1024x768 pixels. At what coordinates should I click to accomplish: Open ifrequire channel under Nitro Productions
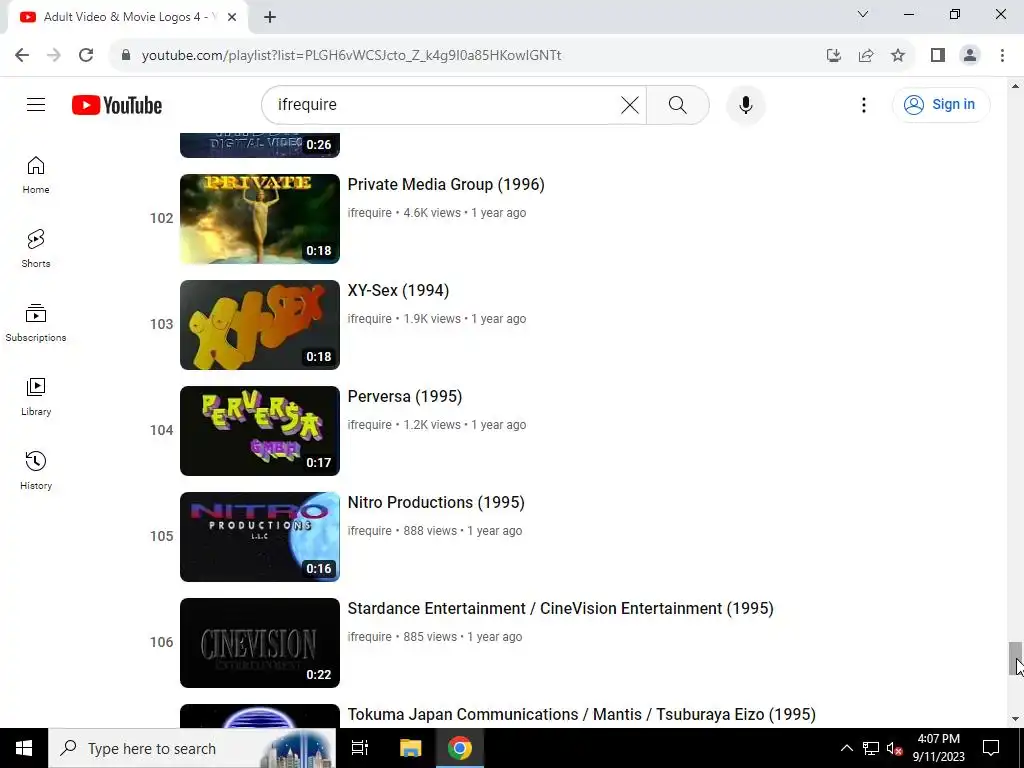370,531
